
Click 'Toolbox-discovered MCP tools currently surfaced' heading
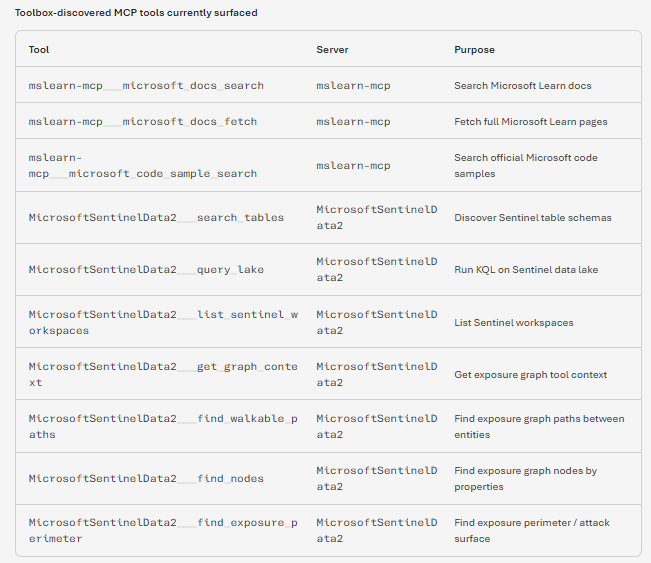point(136,13)
